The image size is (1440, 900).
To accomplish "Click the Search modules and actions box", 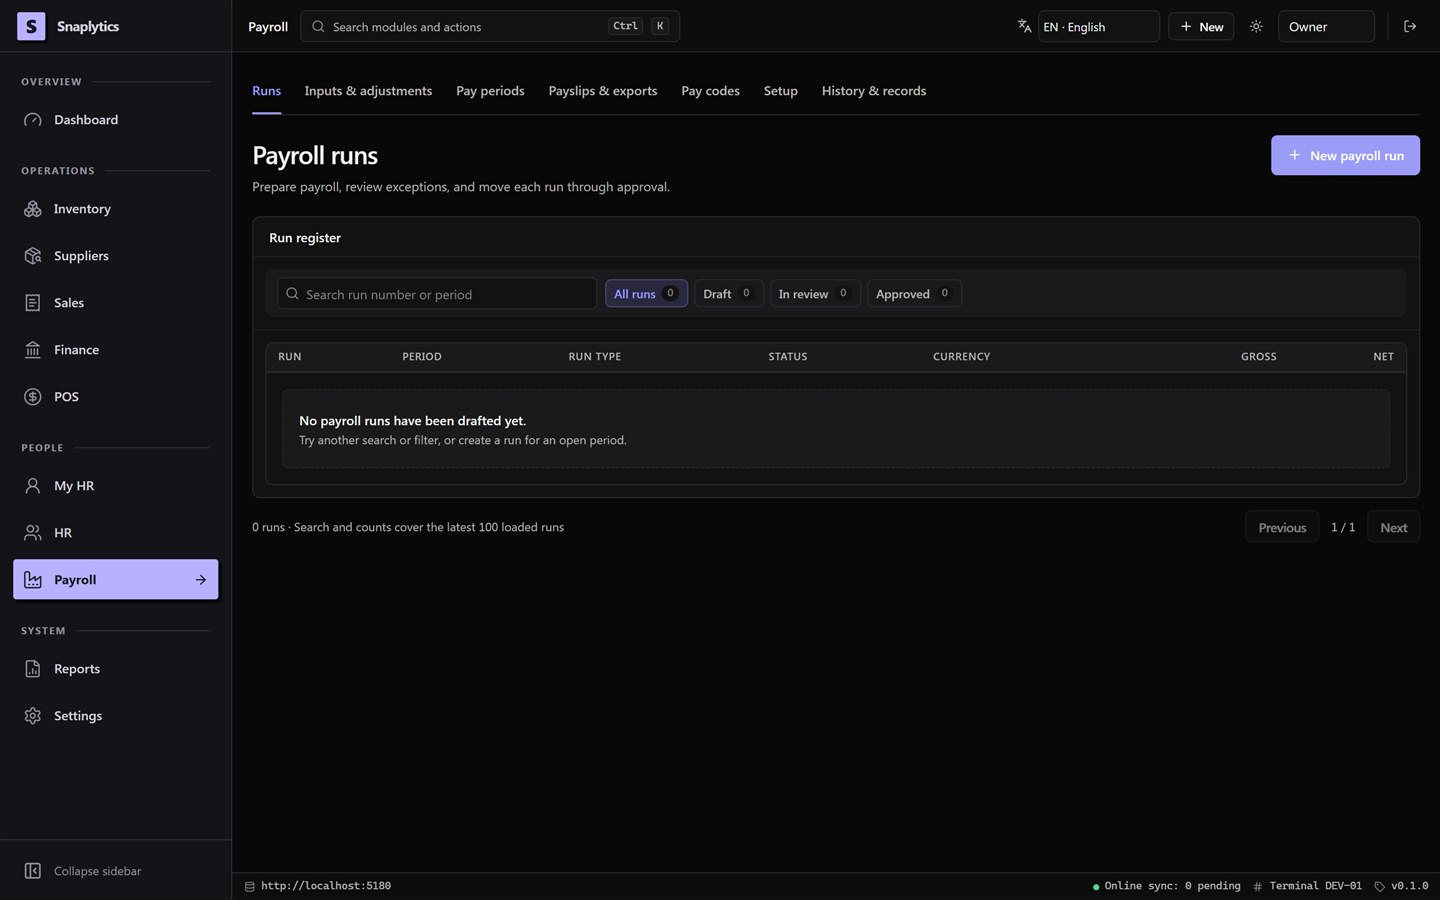I will click(x=490, y=27).
